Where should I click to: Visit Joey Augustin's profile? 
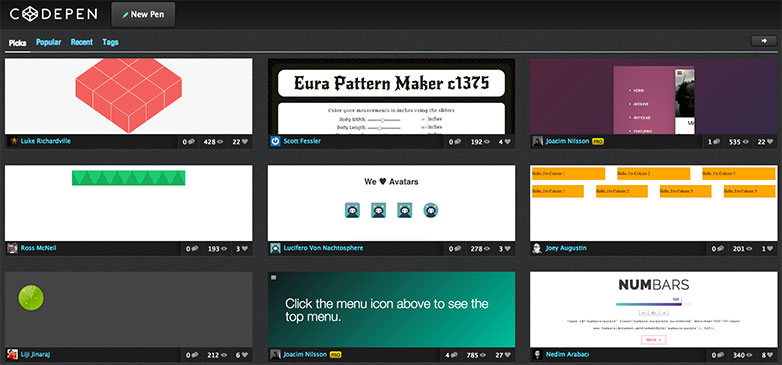click(566, 248)
